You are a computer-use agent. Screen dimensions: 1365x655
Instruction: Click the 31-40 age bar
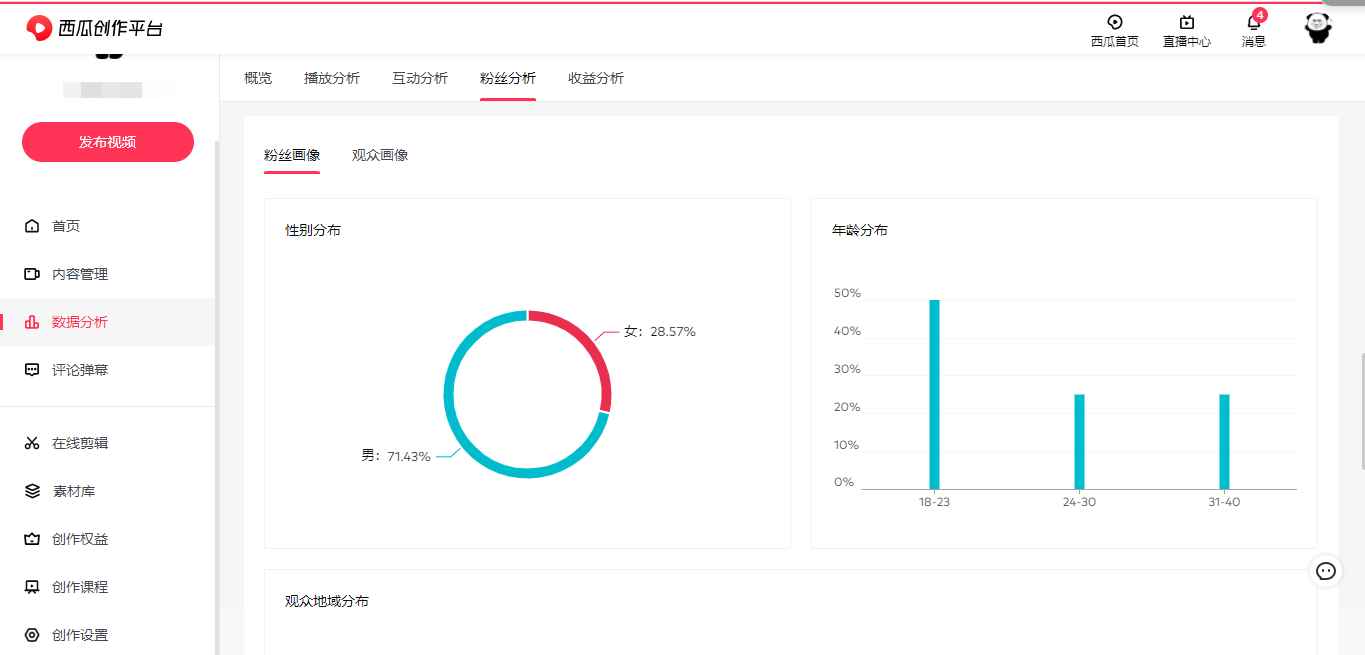1224,441
